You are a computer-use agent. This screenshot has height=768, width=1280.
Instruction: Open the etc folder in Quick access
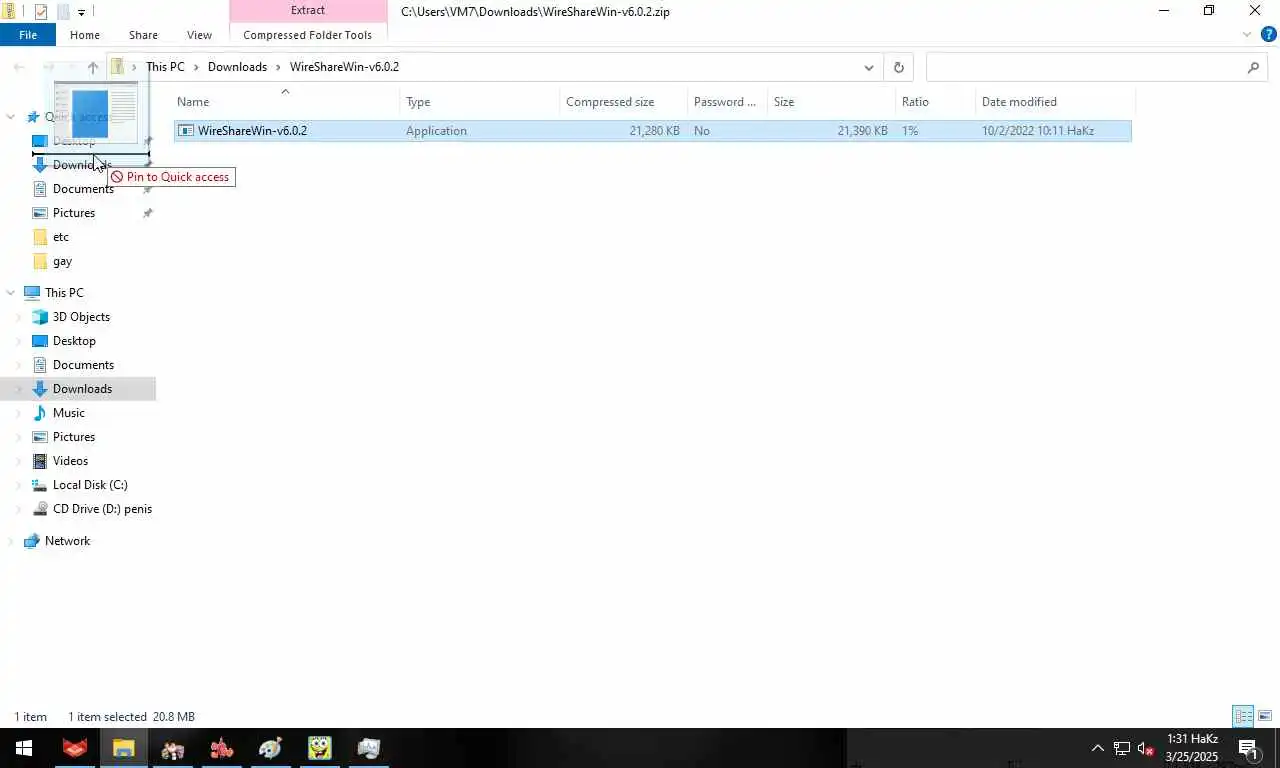pyautogui.click(x=61, y=237)
